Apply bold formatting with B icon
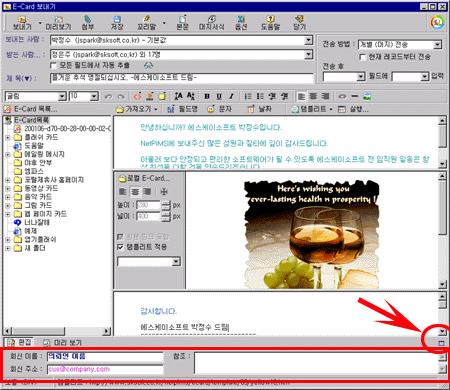Screen dimensions: 450x390 tap(207, 96)
